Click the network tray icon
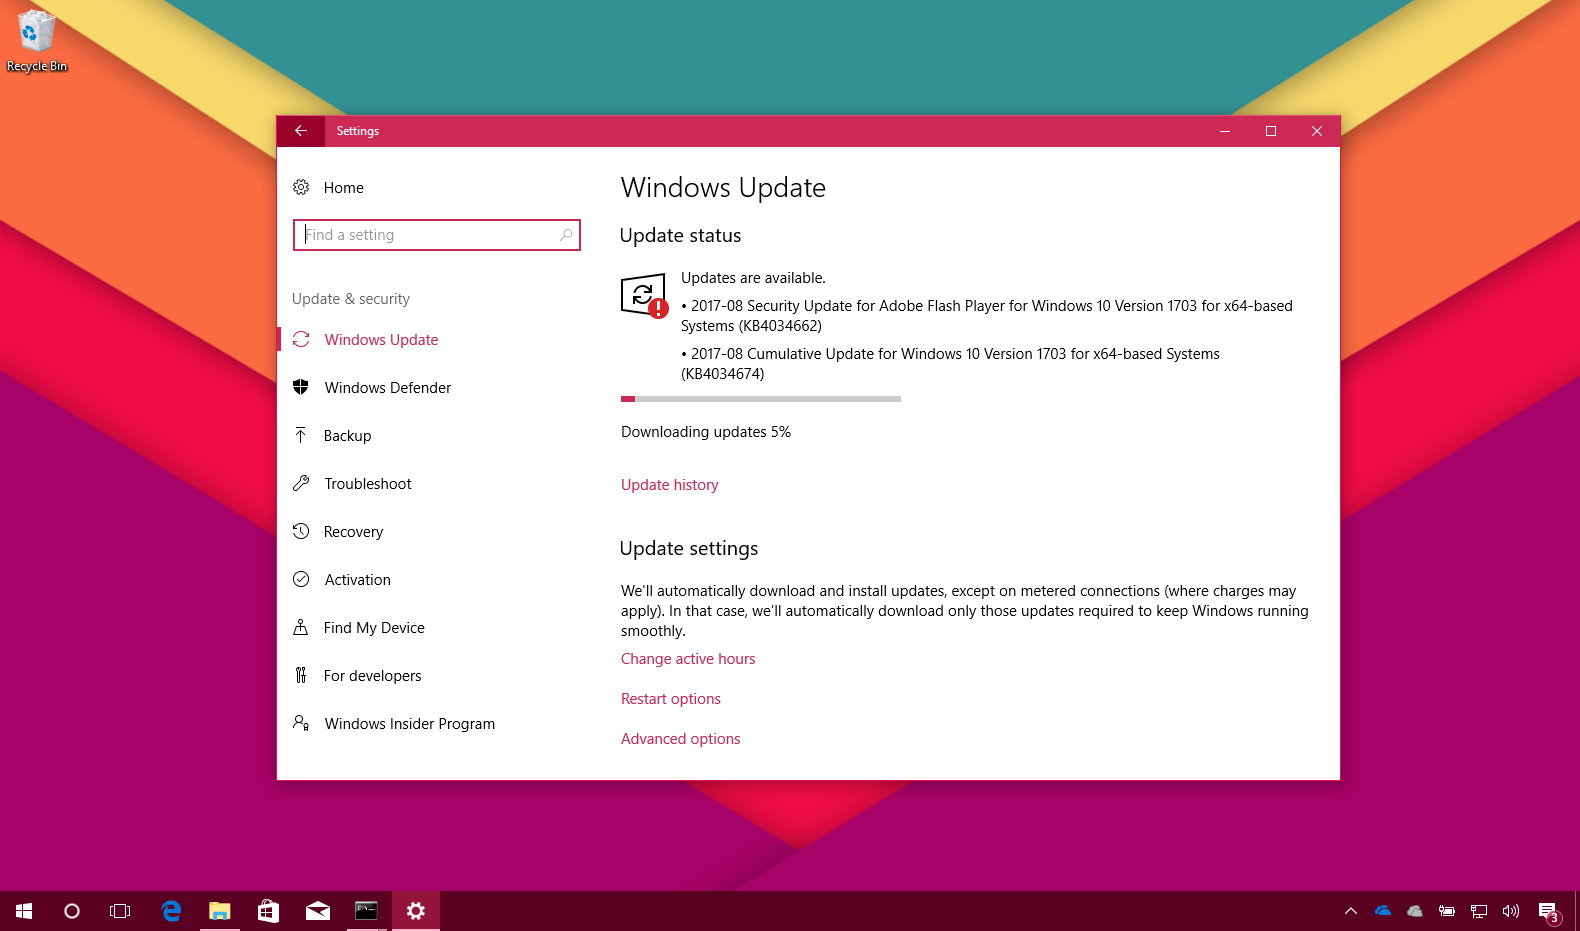This screenshot has width=1580, height=931. 1479,911
